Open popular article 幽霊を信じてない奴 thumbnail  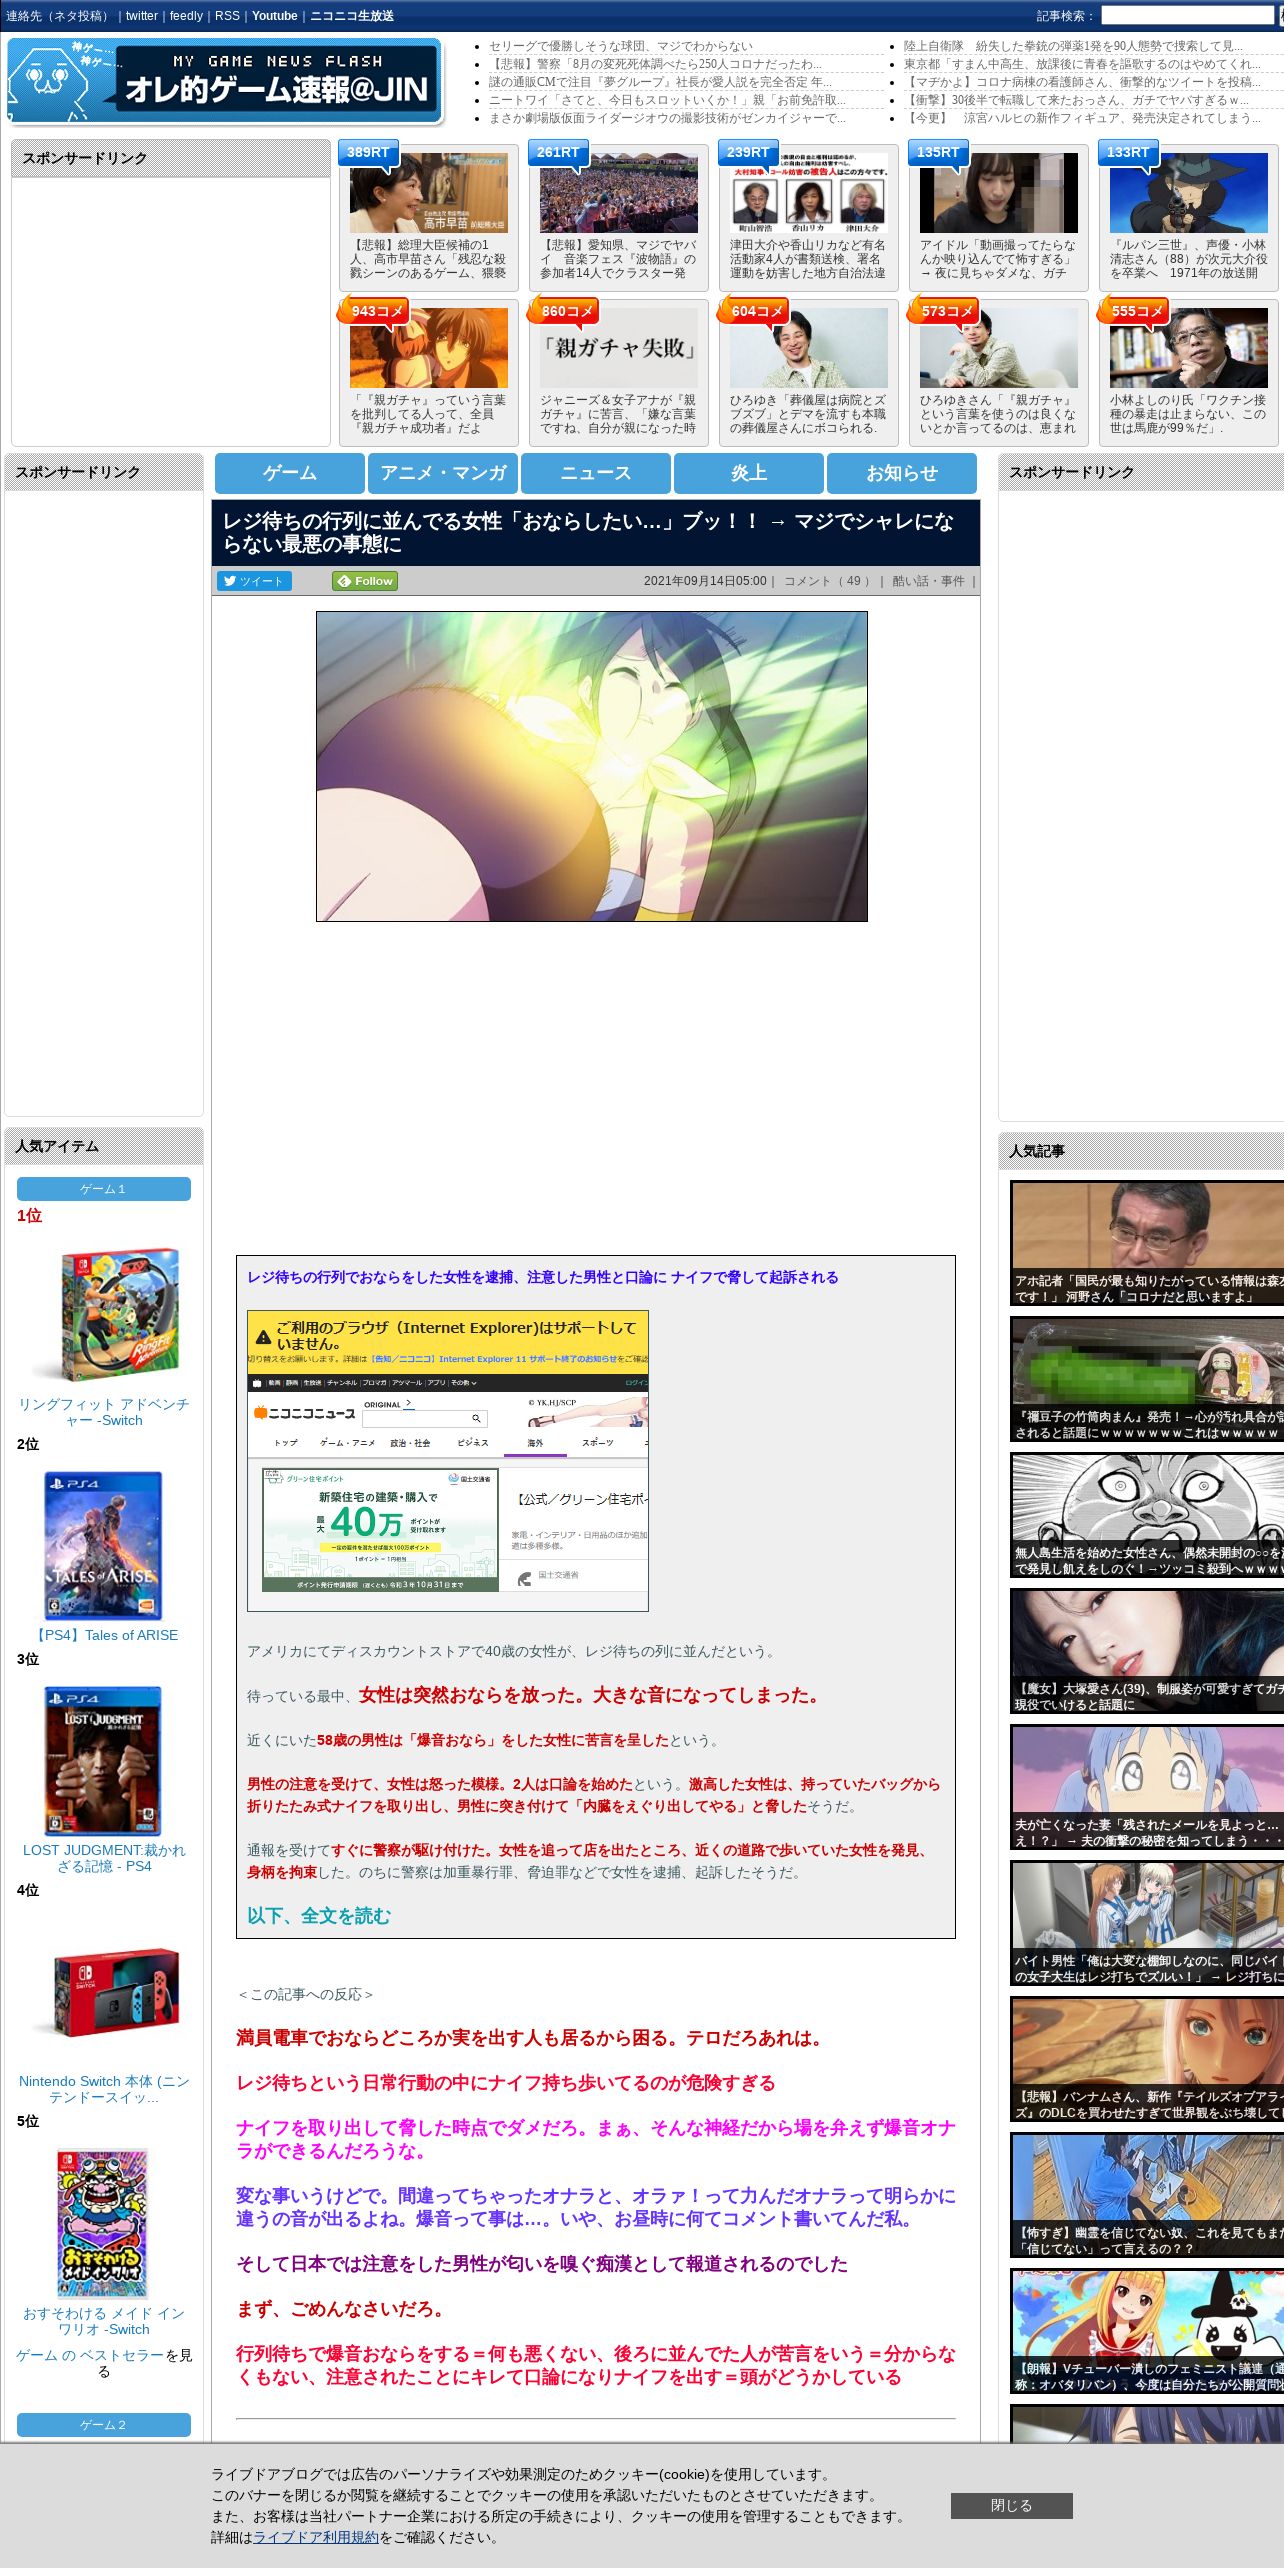tap(1147, 2195)
